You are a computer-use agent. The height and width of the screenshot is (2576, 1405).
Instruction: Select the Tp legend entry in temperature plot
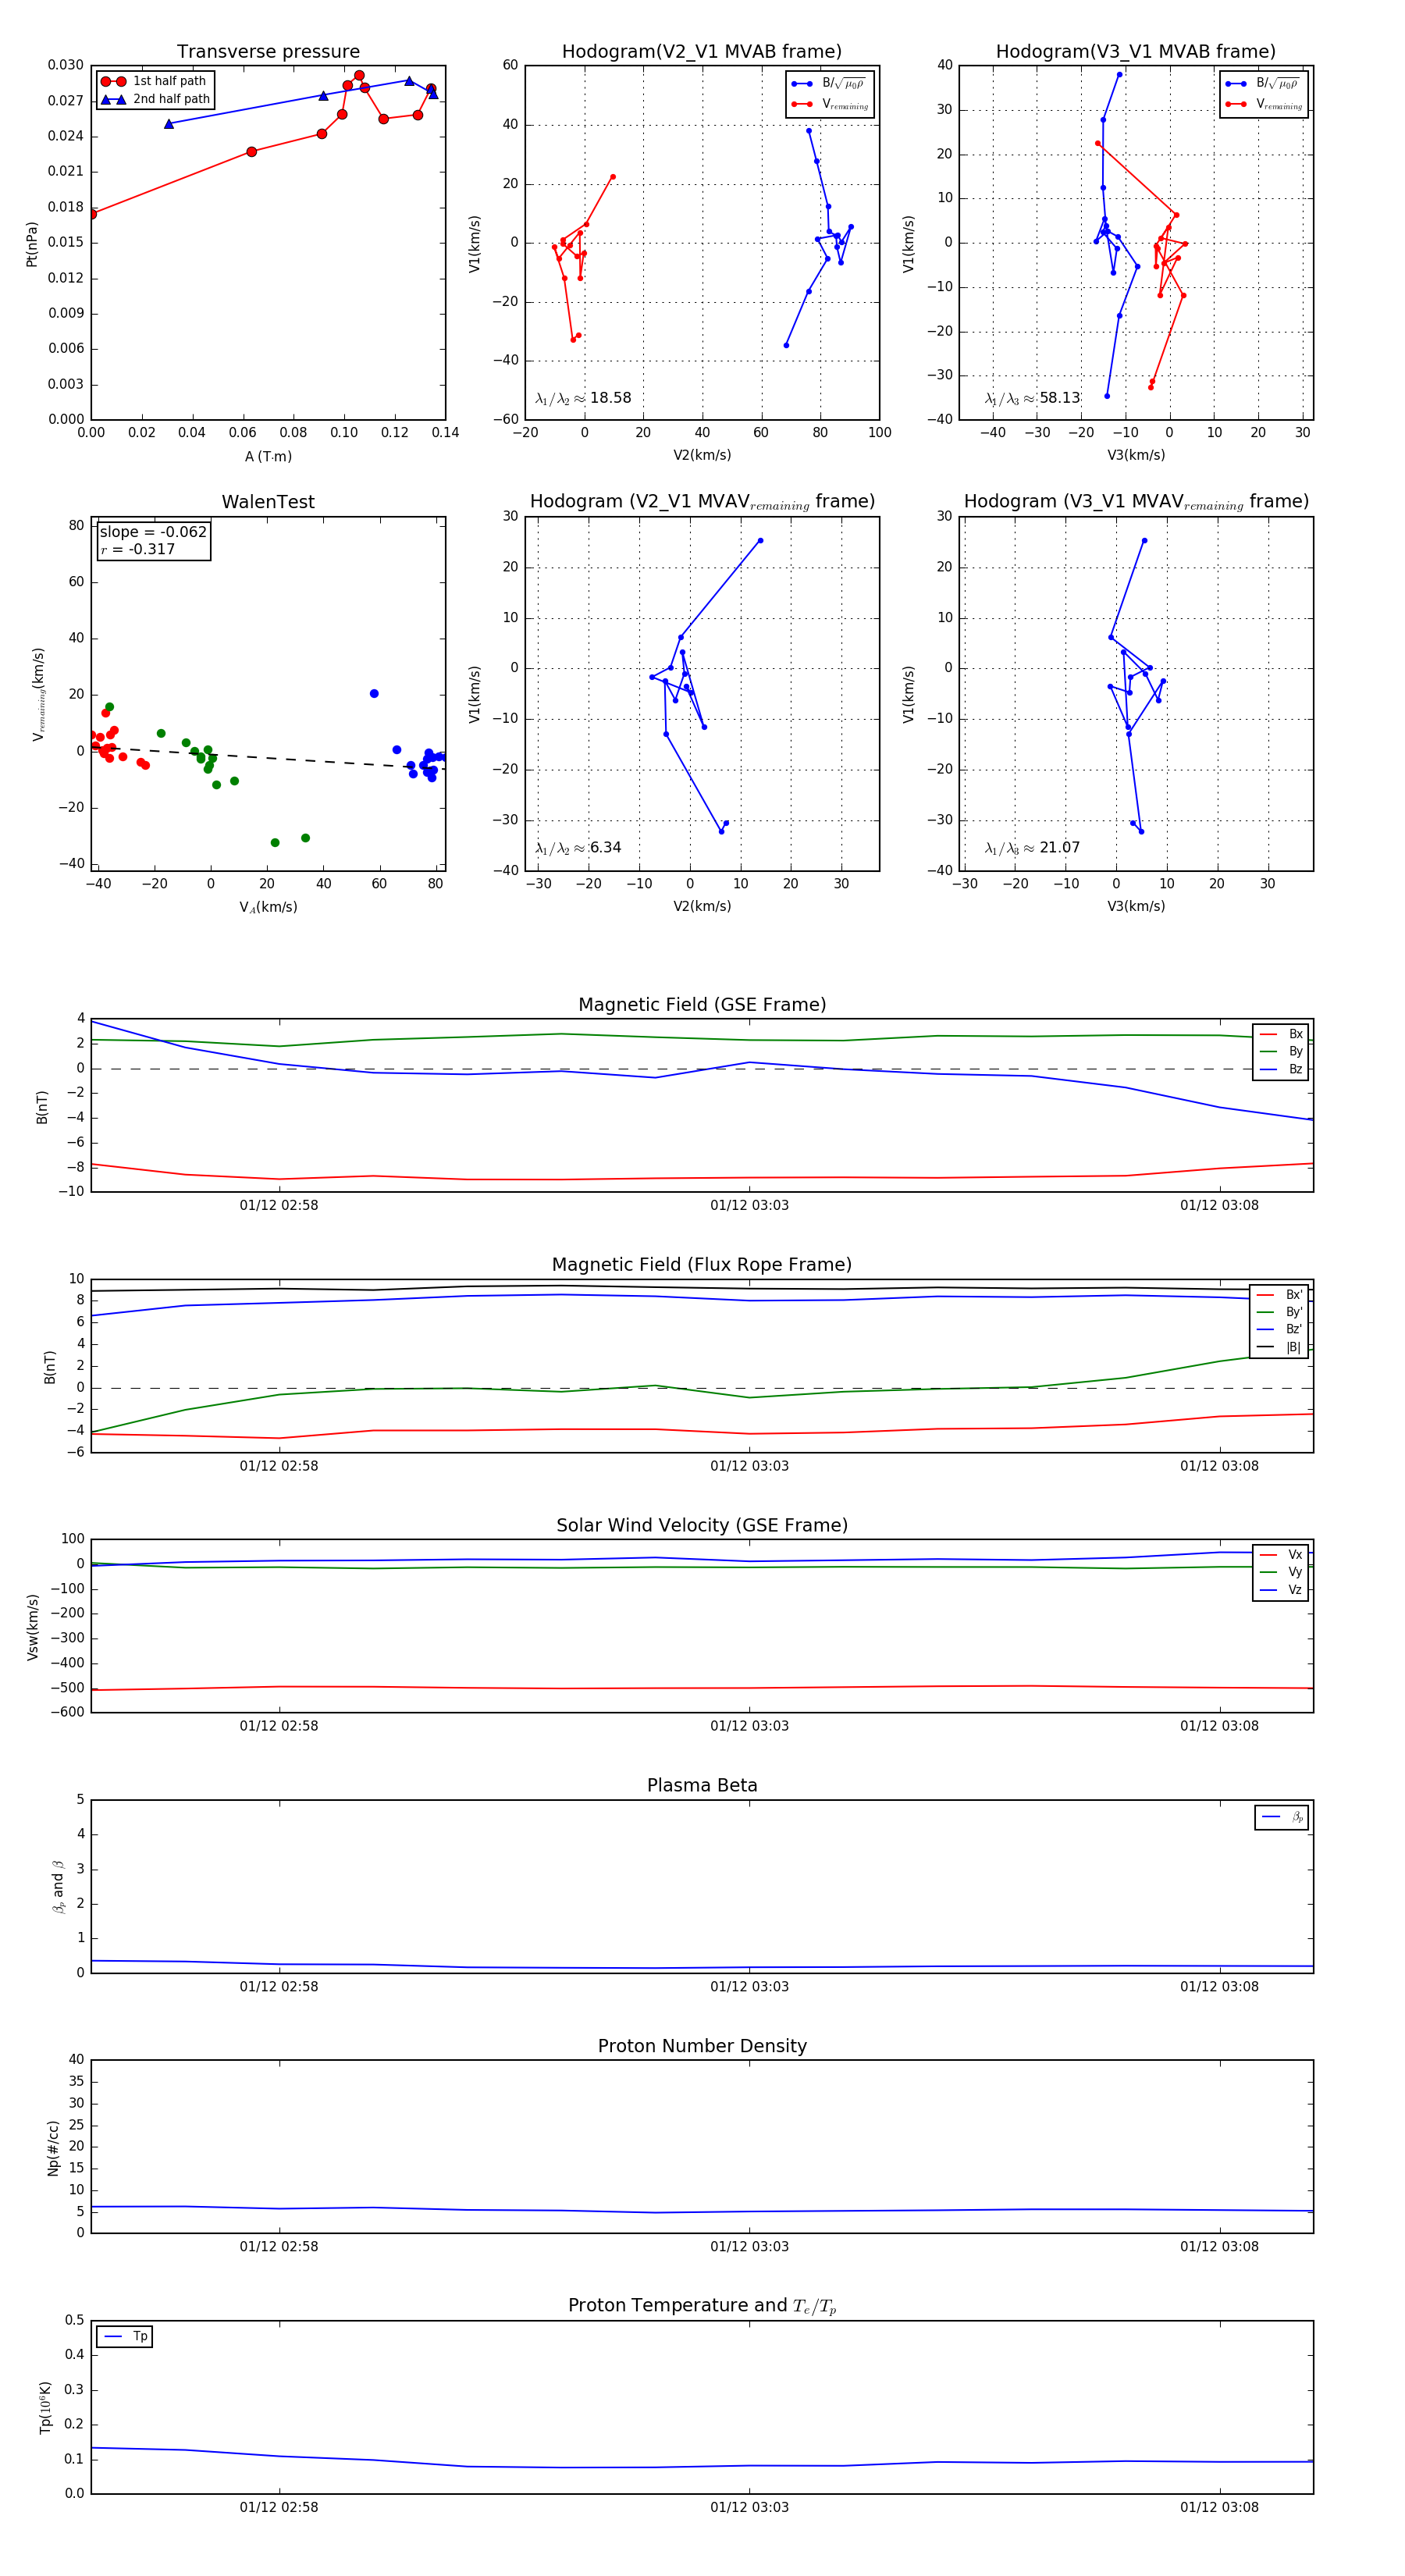pyautogui.click(x=125, y=2336)
